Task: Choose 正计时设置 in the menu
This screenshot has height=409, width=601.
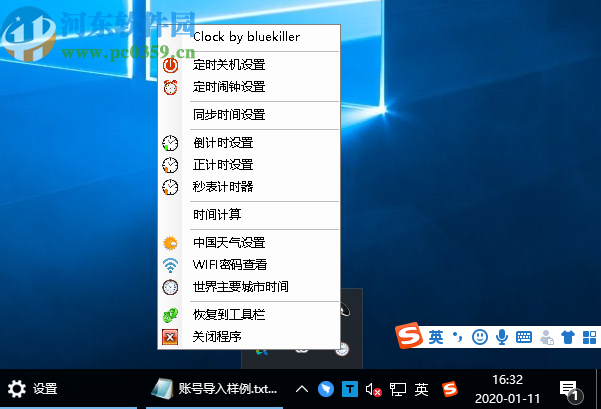Action: 249,165
